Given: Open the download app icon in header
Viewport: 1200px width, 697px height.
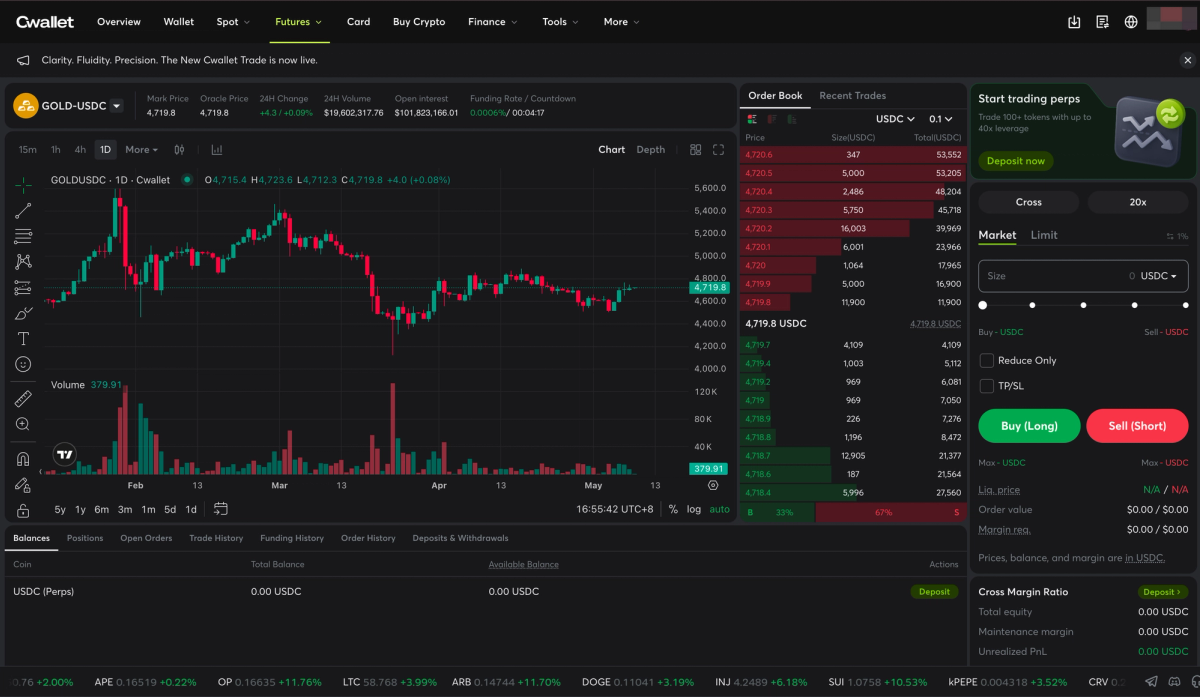Looking at the screenshot, I should [x=1074, y=22].
